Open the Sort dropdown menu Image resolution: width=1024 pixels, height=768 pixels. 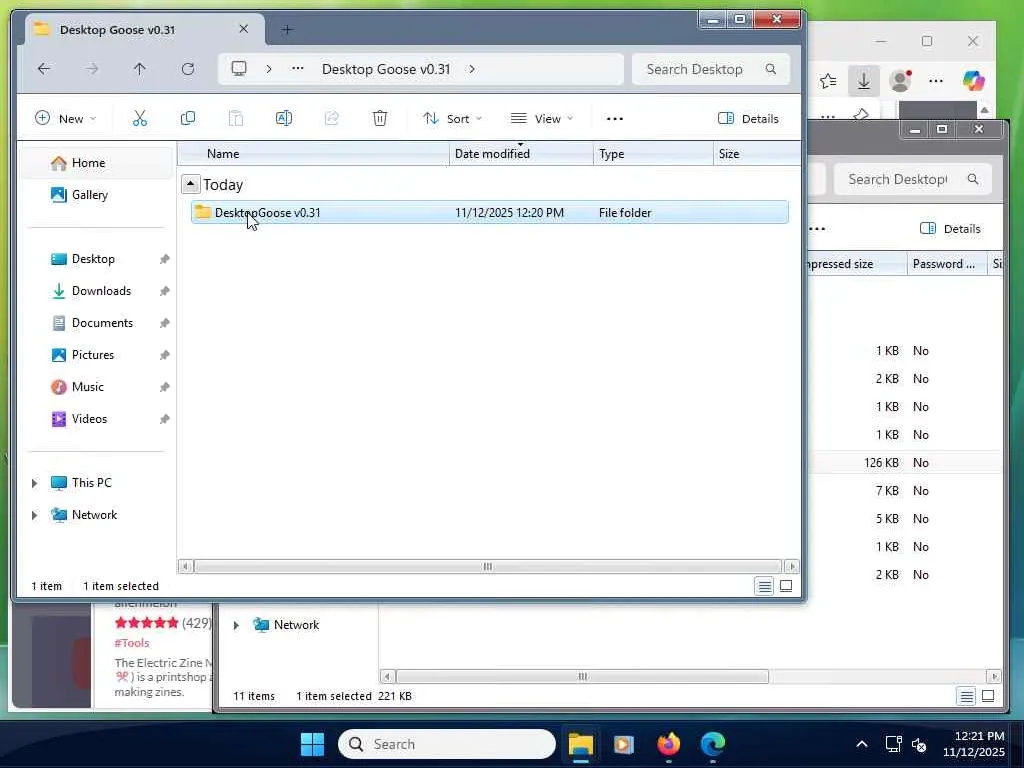pos(453,118)
